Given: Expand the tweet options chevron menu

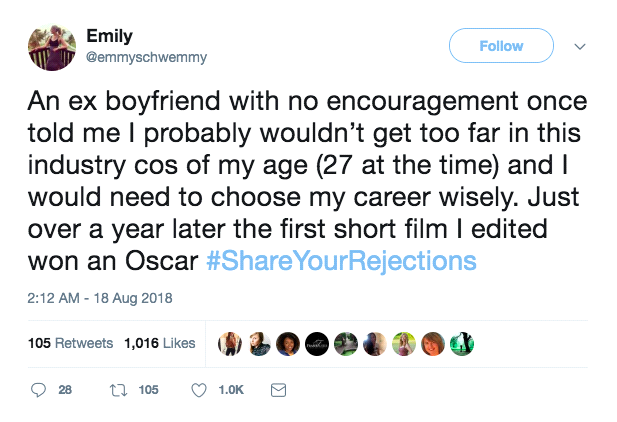Looking at the screenshot, I should point(580,46).
